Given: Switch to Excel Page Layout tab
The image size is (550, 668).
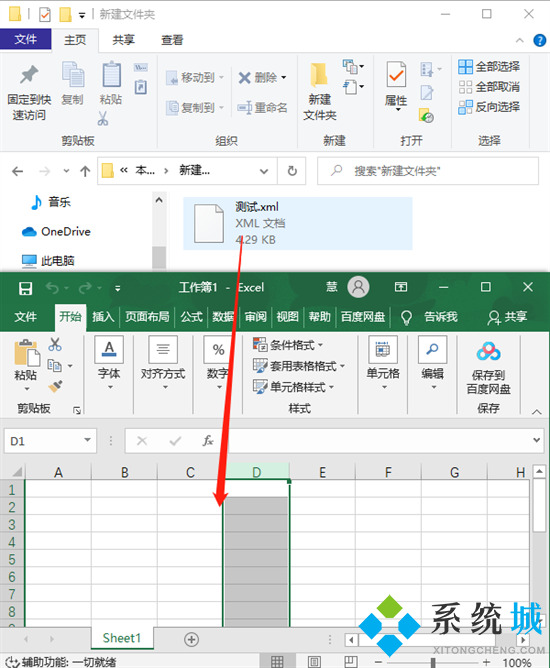Looking at the screenshot, I should click(x=147, y=317).
